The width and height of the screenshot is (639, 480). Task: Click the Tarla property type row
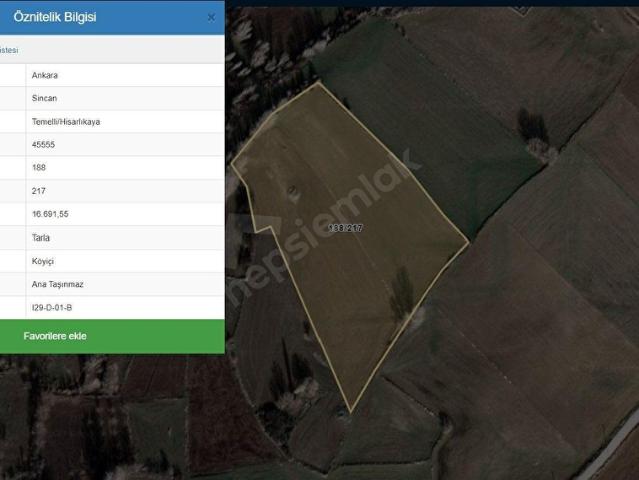pyautogui.click(x=112, y=238)
